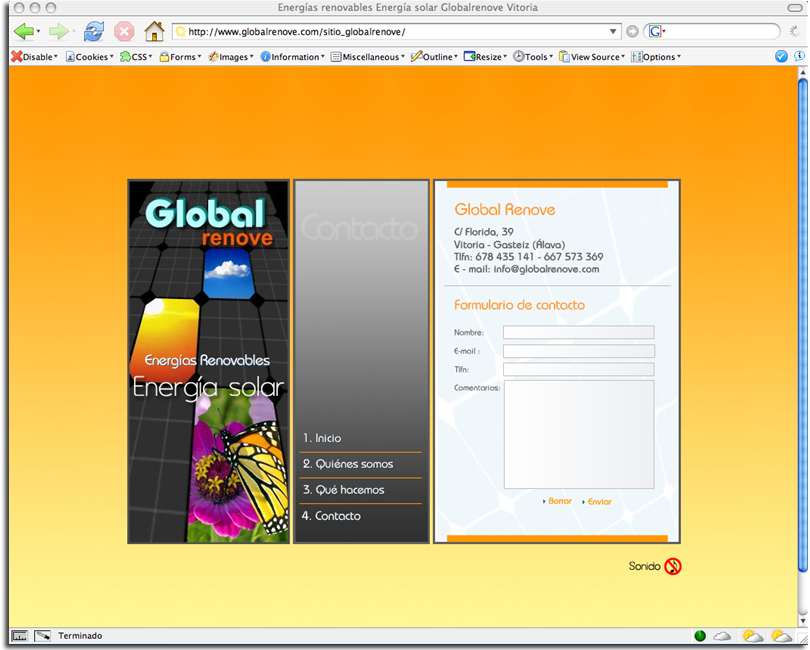Image resolution: width=810 pixels, height=650 pixels.
Task: Click the grey Go arrow button
Action: click(632, 32)
